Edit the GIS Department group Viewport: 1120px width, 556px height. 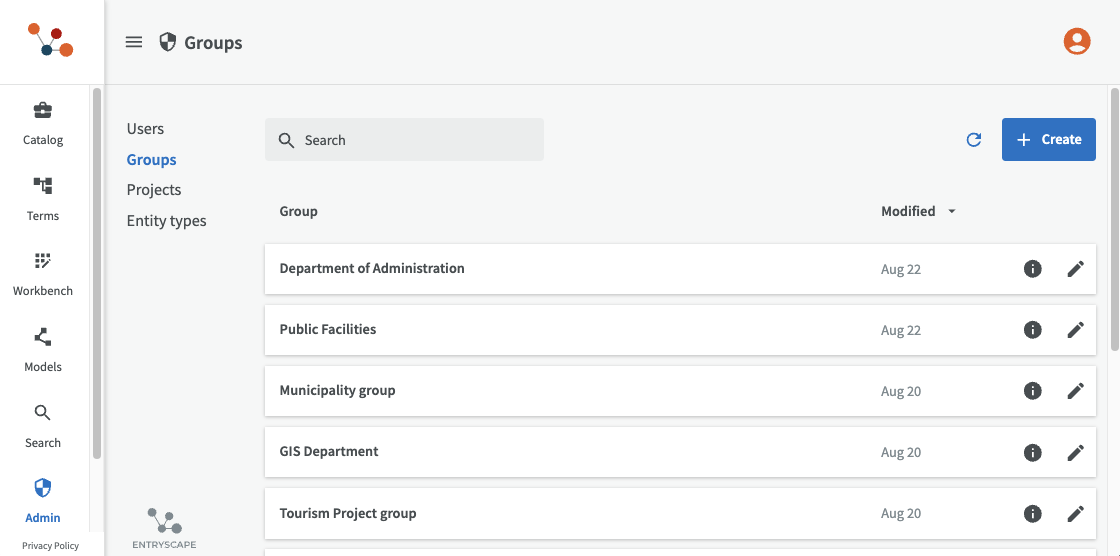click(1075, 452)
